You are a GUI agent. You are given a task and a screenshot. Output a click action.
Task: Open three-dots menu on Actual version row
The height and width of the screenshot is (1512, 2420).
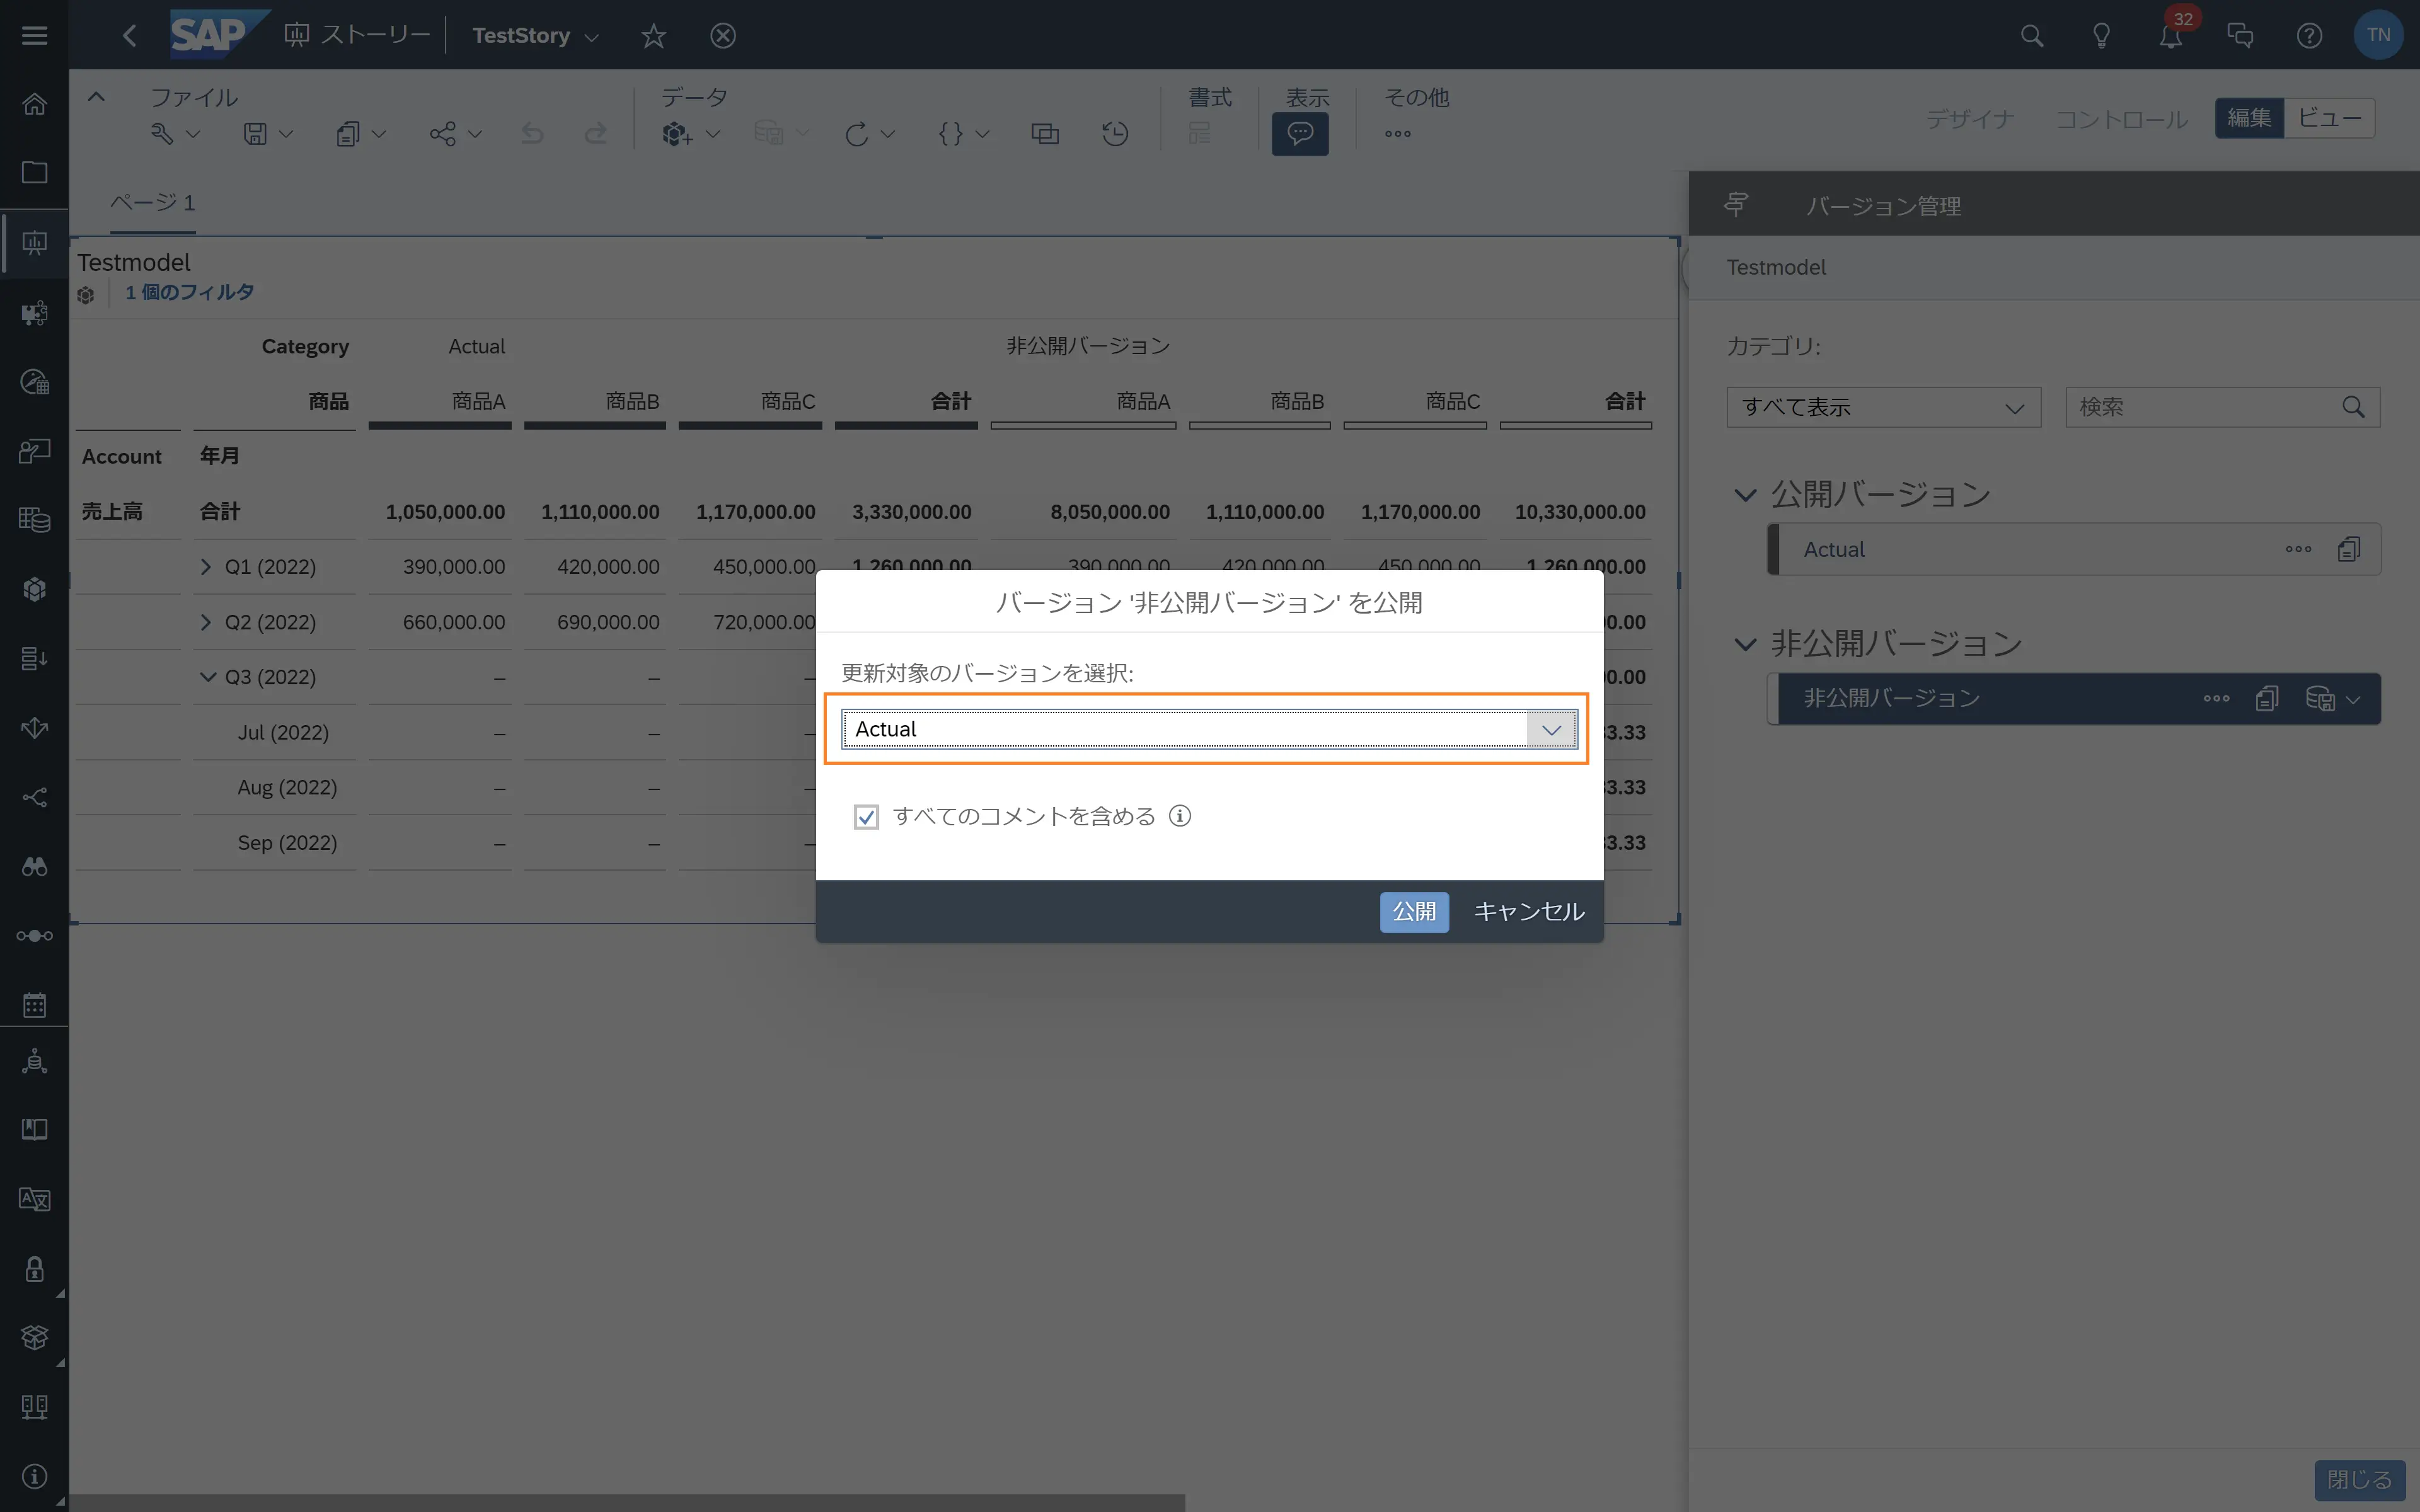(2298, 549)
